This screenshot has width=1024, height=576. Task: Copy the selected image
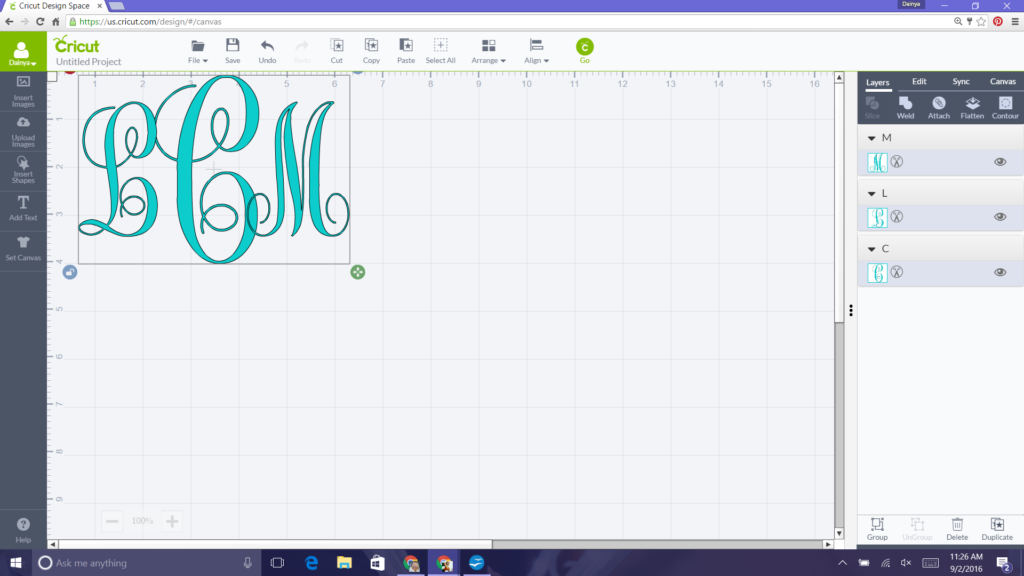[371, 51]
